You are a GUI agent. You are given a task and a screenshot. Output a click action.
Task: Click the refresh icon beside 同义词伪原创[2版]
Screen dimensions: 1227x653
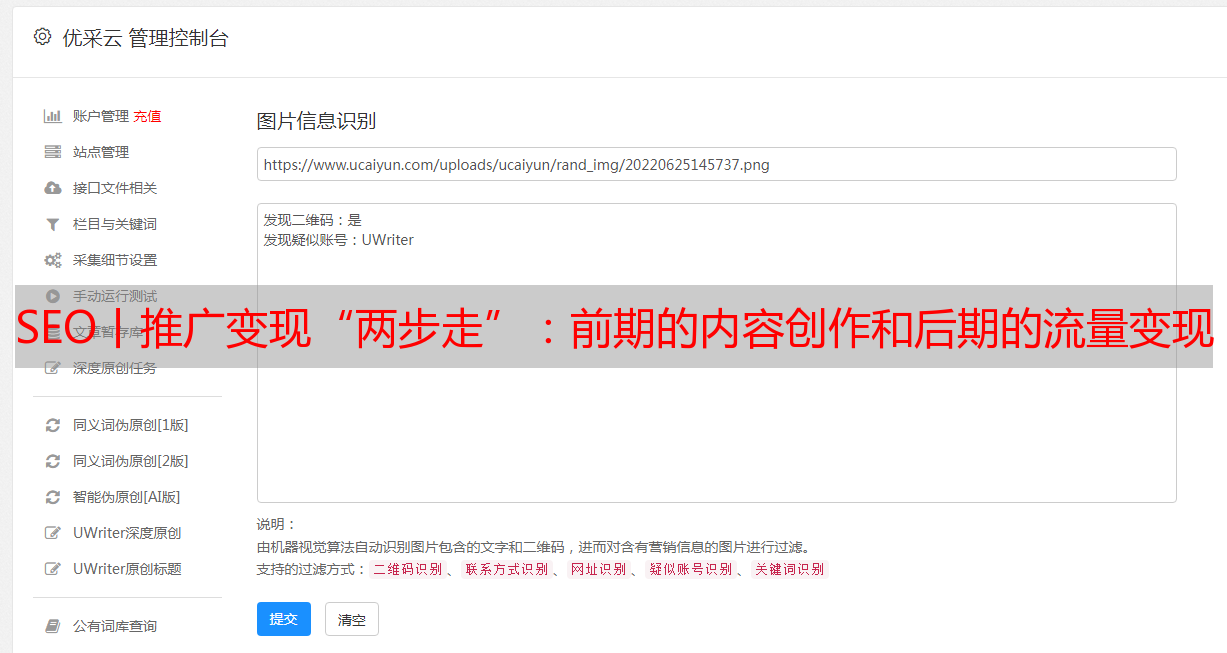[x=53, y=461]
